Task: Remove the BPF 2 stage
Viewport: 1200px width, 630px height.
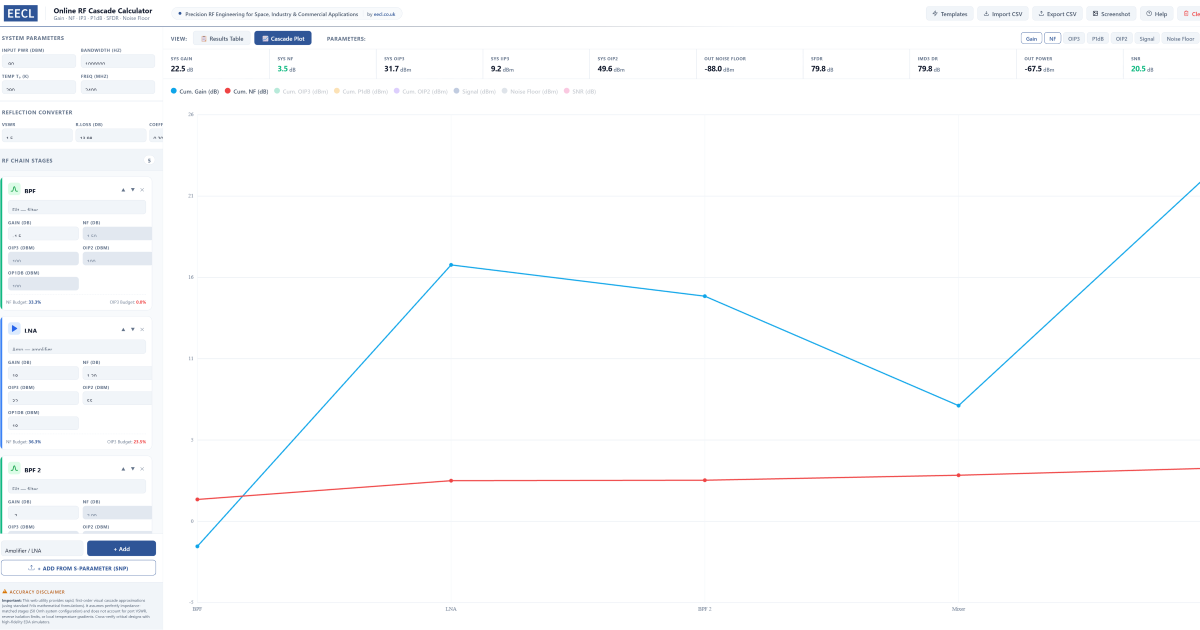Action: coord(142,467)
